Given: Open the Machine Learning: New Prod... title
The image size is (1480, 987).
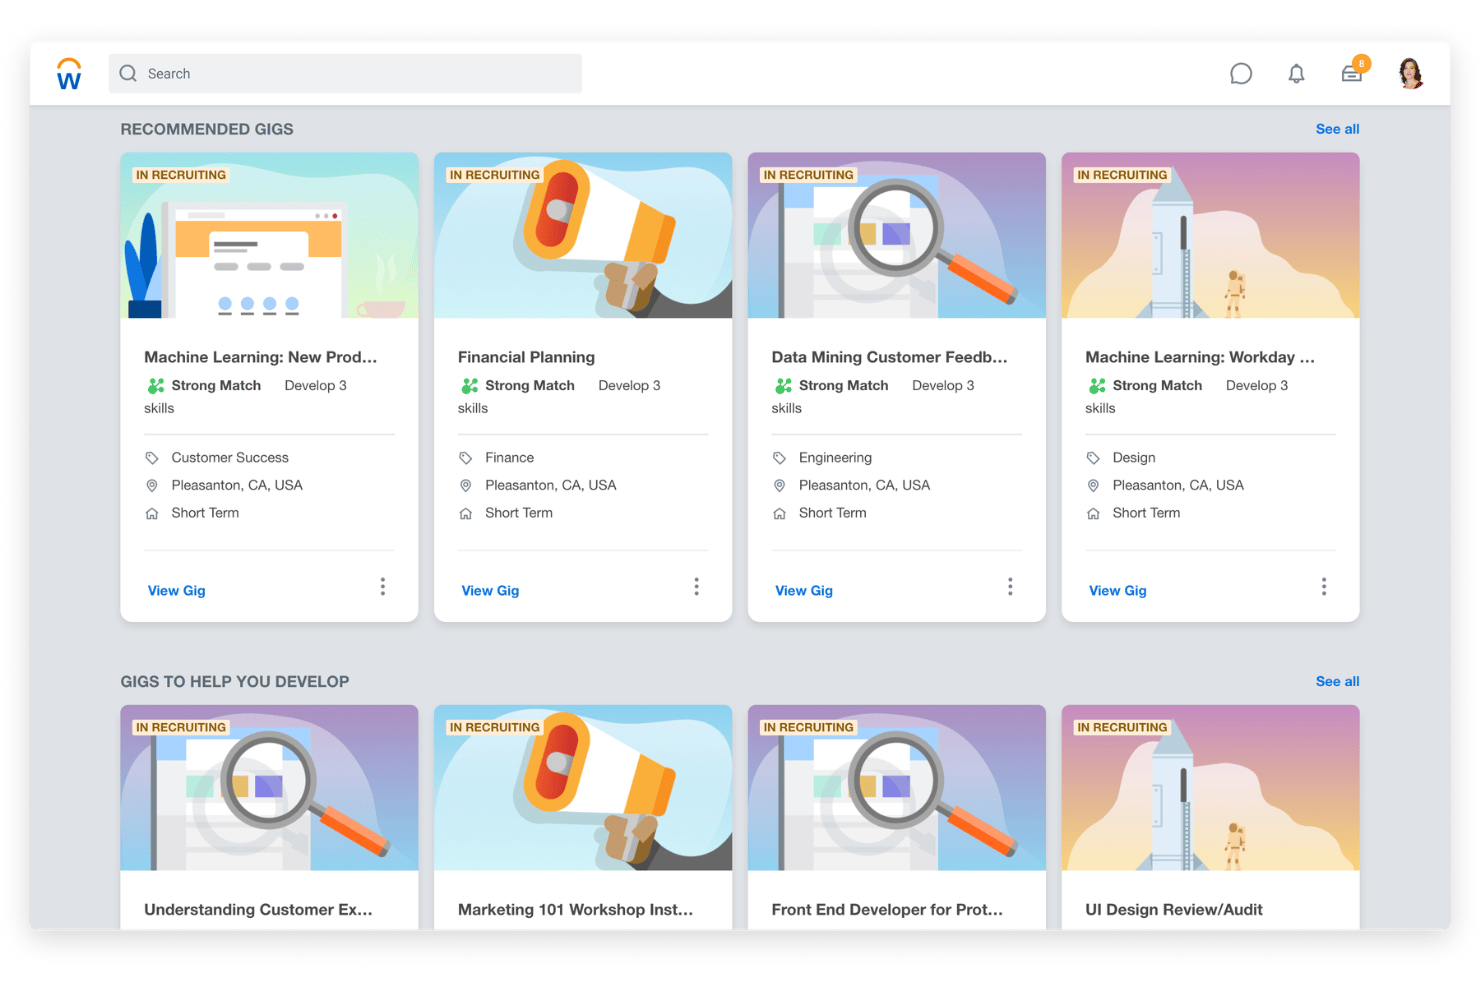Looking at the screenshot, I should pos(261,357).
